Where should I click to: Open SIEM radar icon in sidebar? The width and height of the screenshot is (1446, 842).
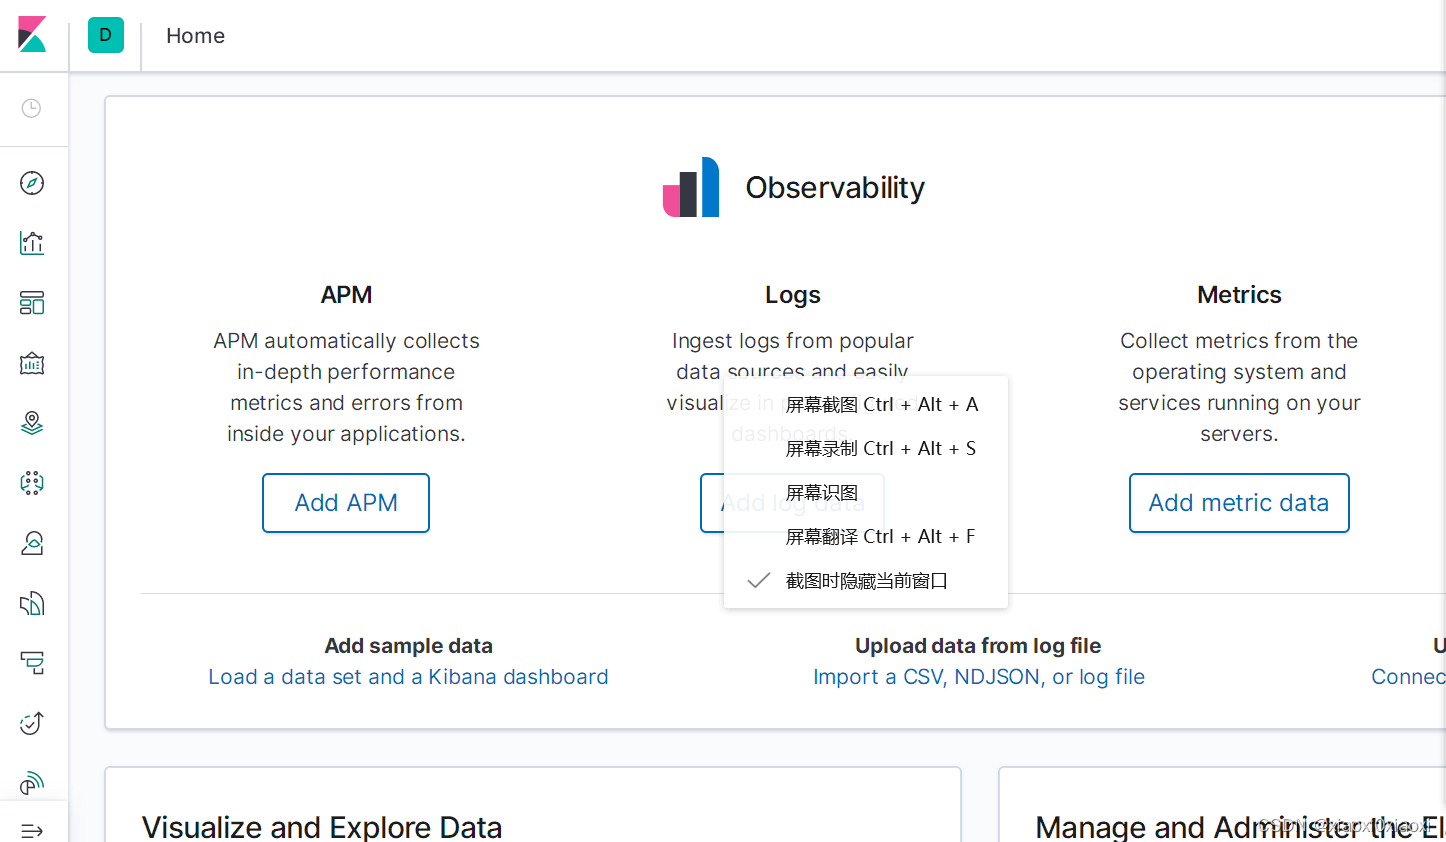click(32, 783)
